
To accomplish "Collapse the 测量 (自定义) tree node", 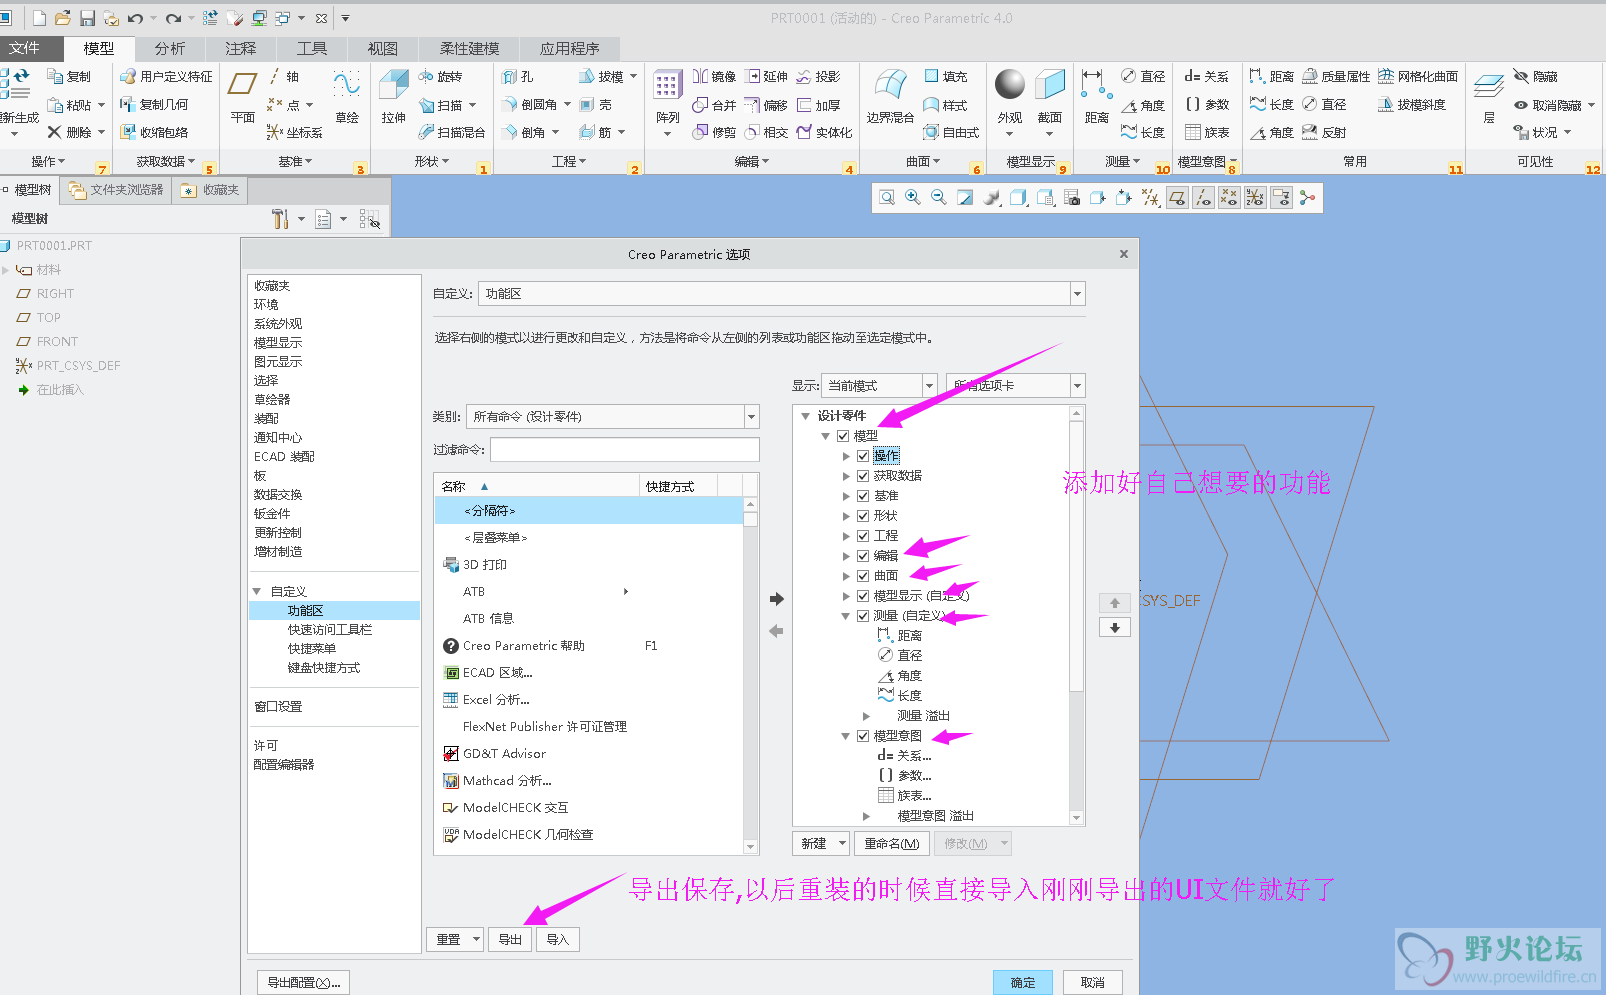I will tap(846, 616).
